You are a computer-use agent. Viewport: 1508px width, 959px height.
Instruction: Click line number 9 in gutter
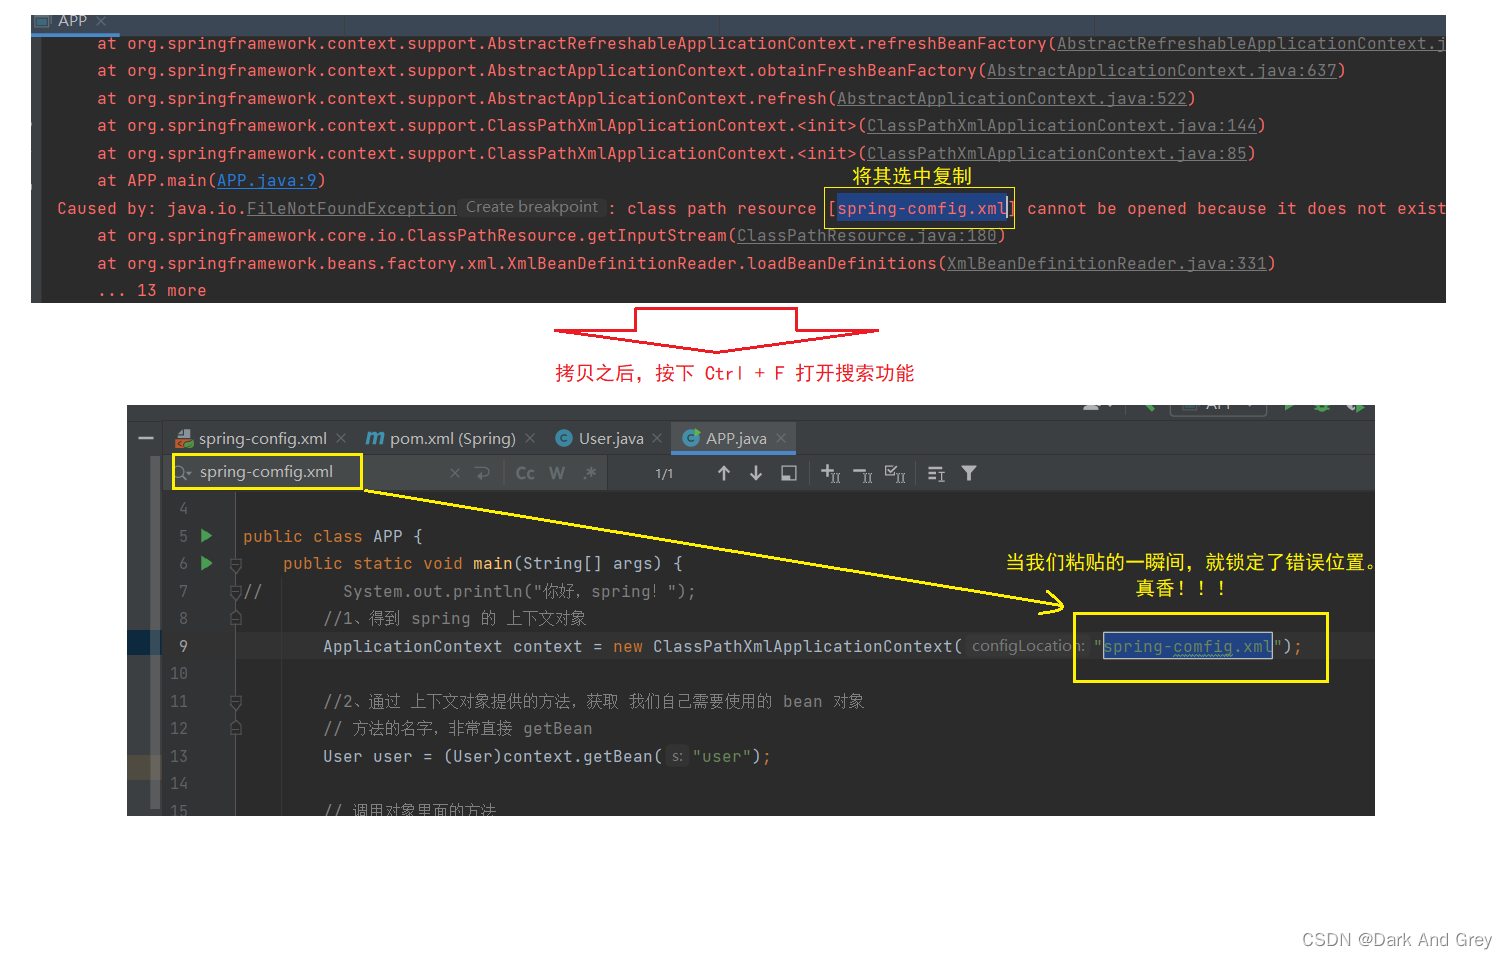pyautogui.click(x=183, y=646)
